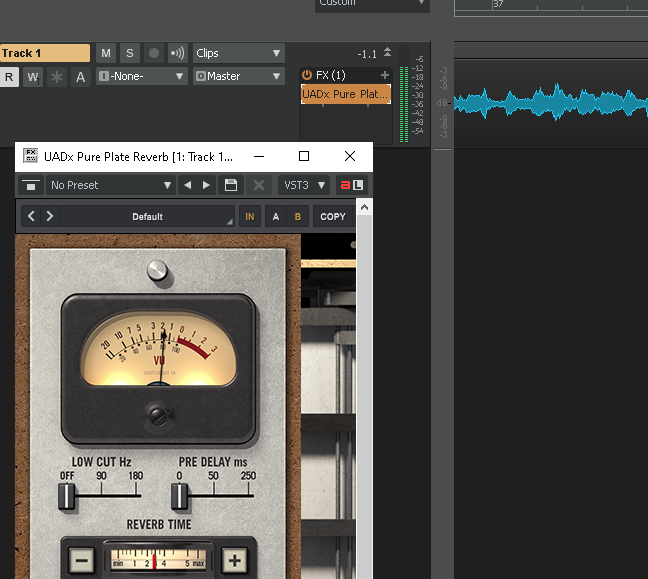
Task: Open plugin keyboard/options icon
Action: coord(31,185)
